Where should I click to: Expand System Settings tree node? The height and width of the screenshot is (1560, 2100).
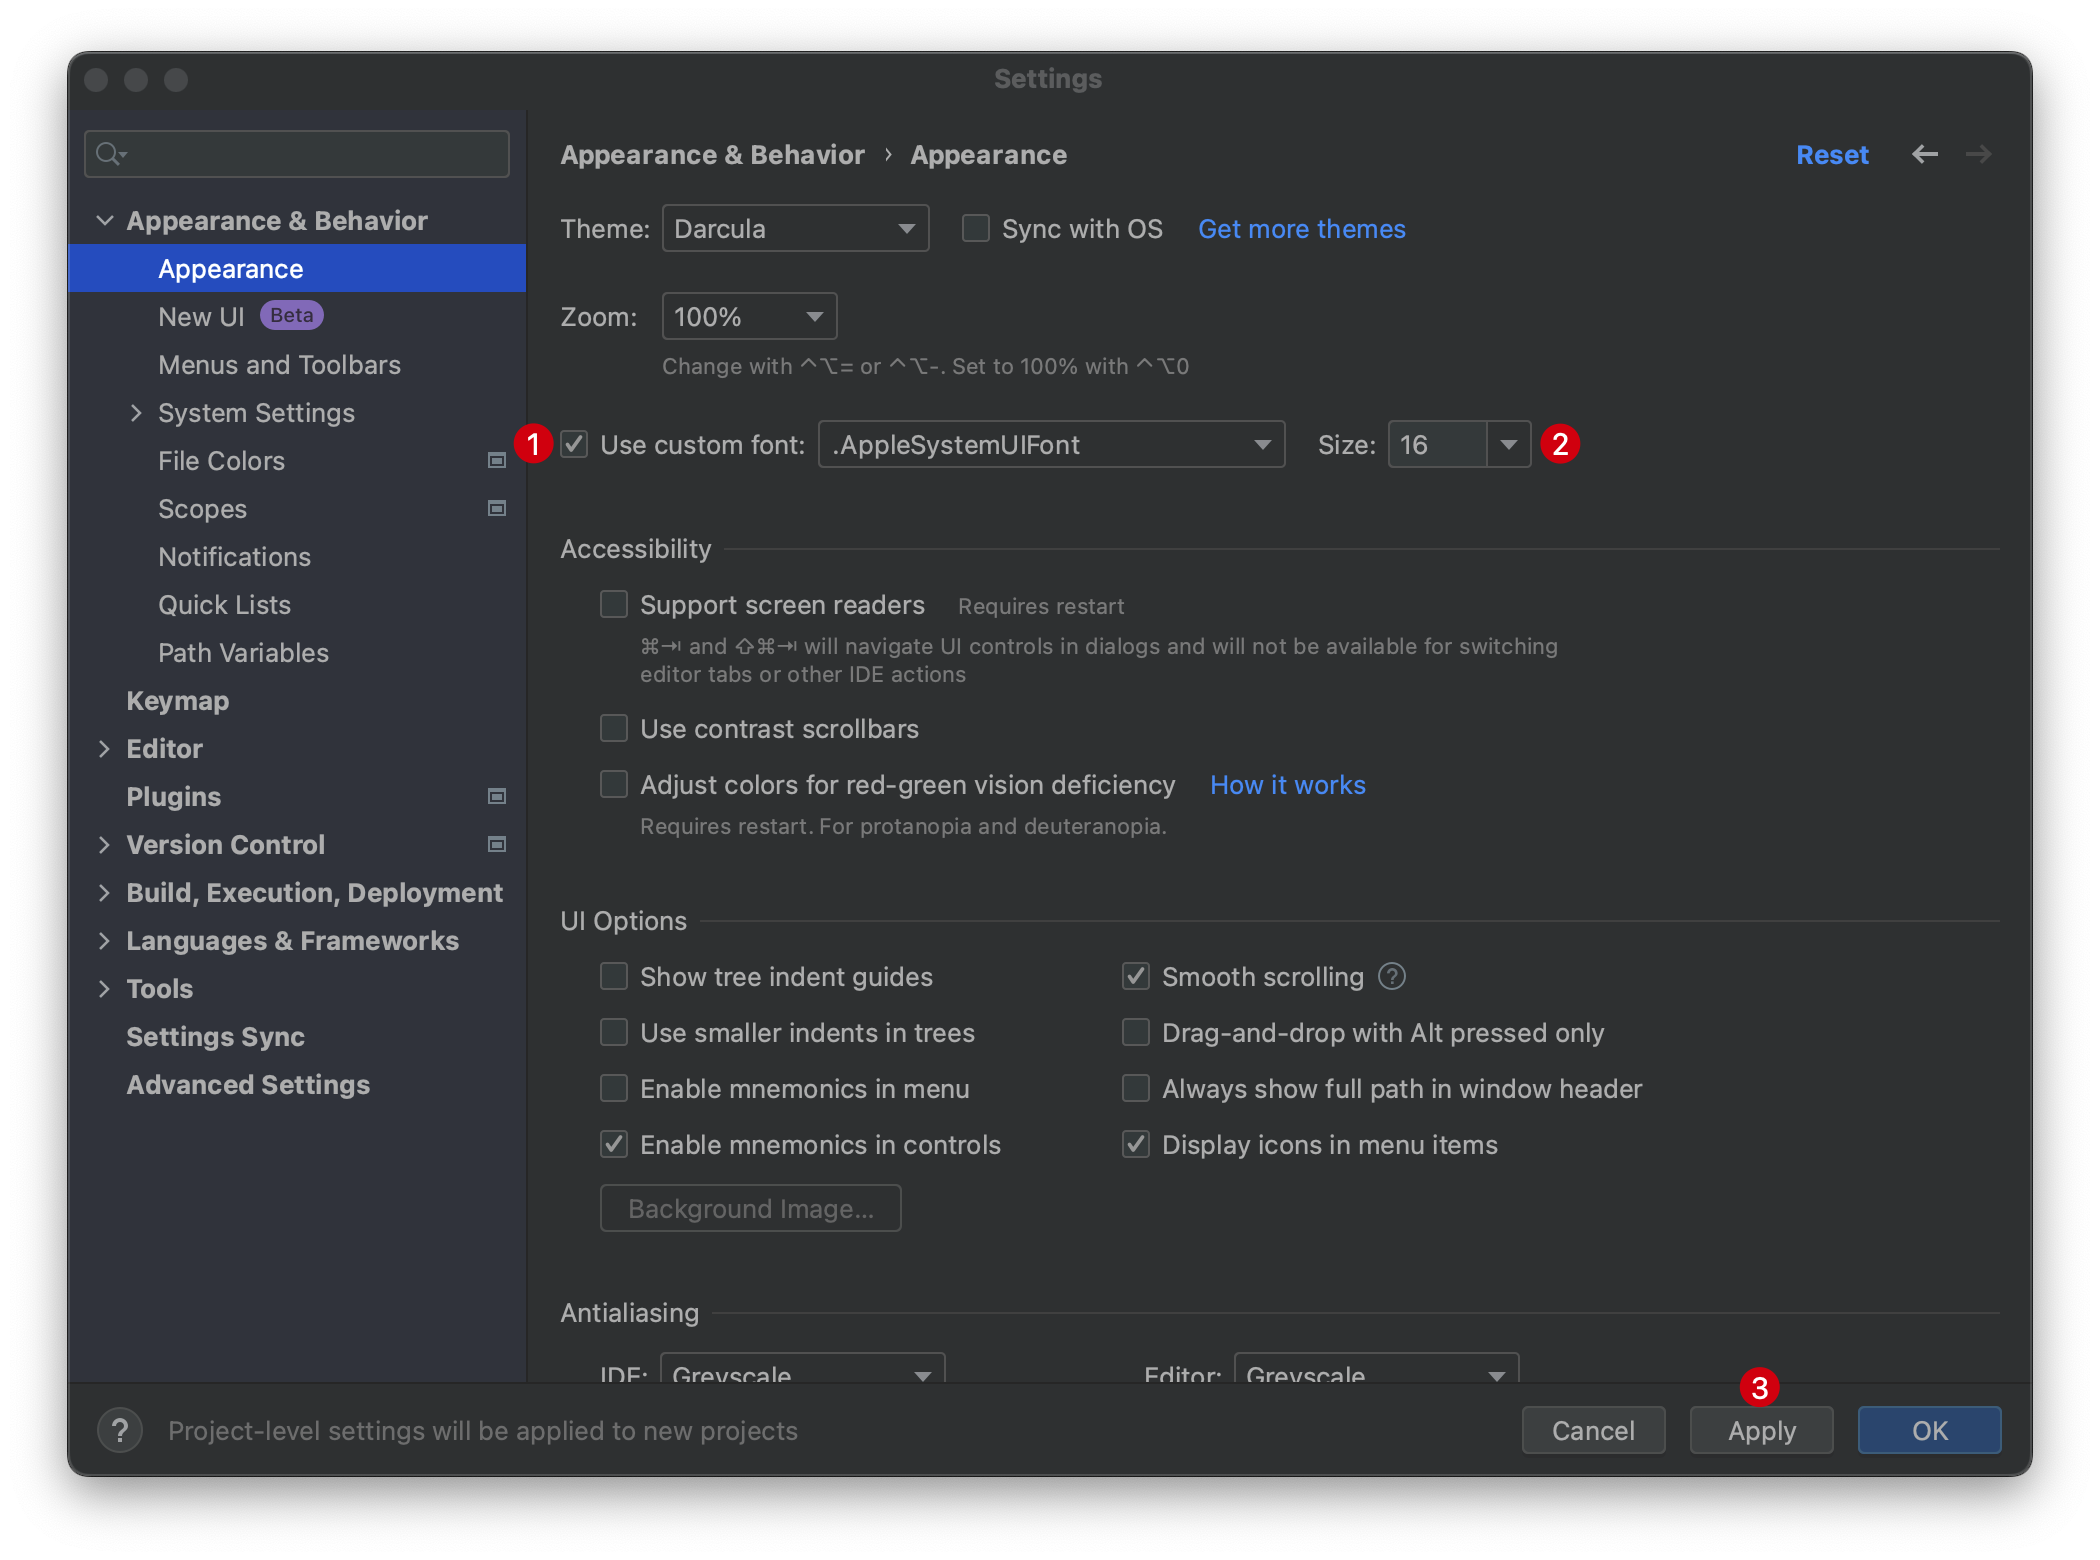[136, 412]
